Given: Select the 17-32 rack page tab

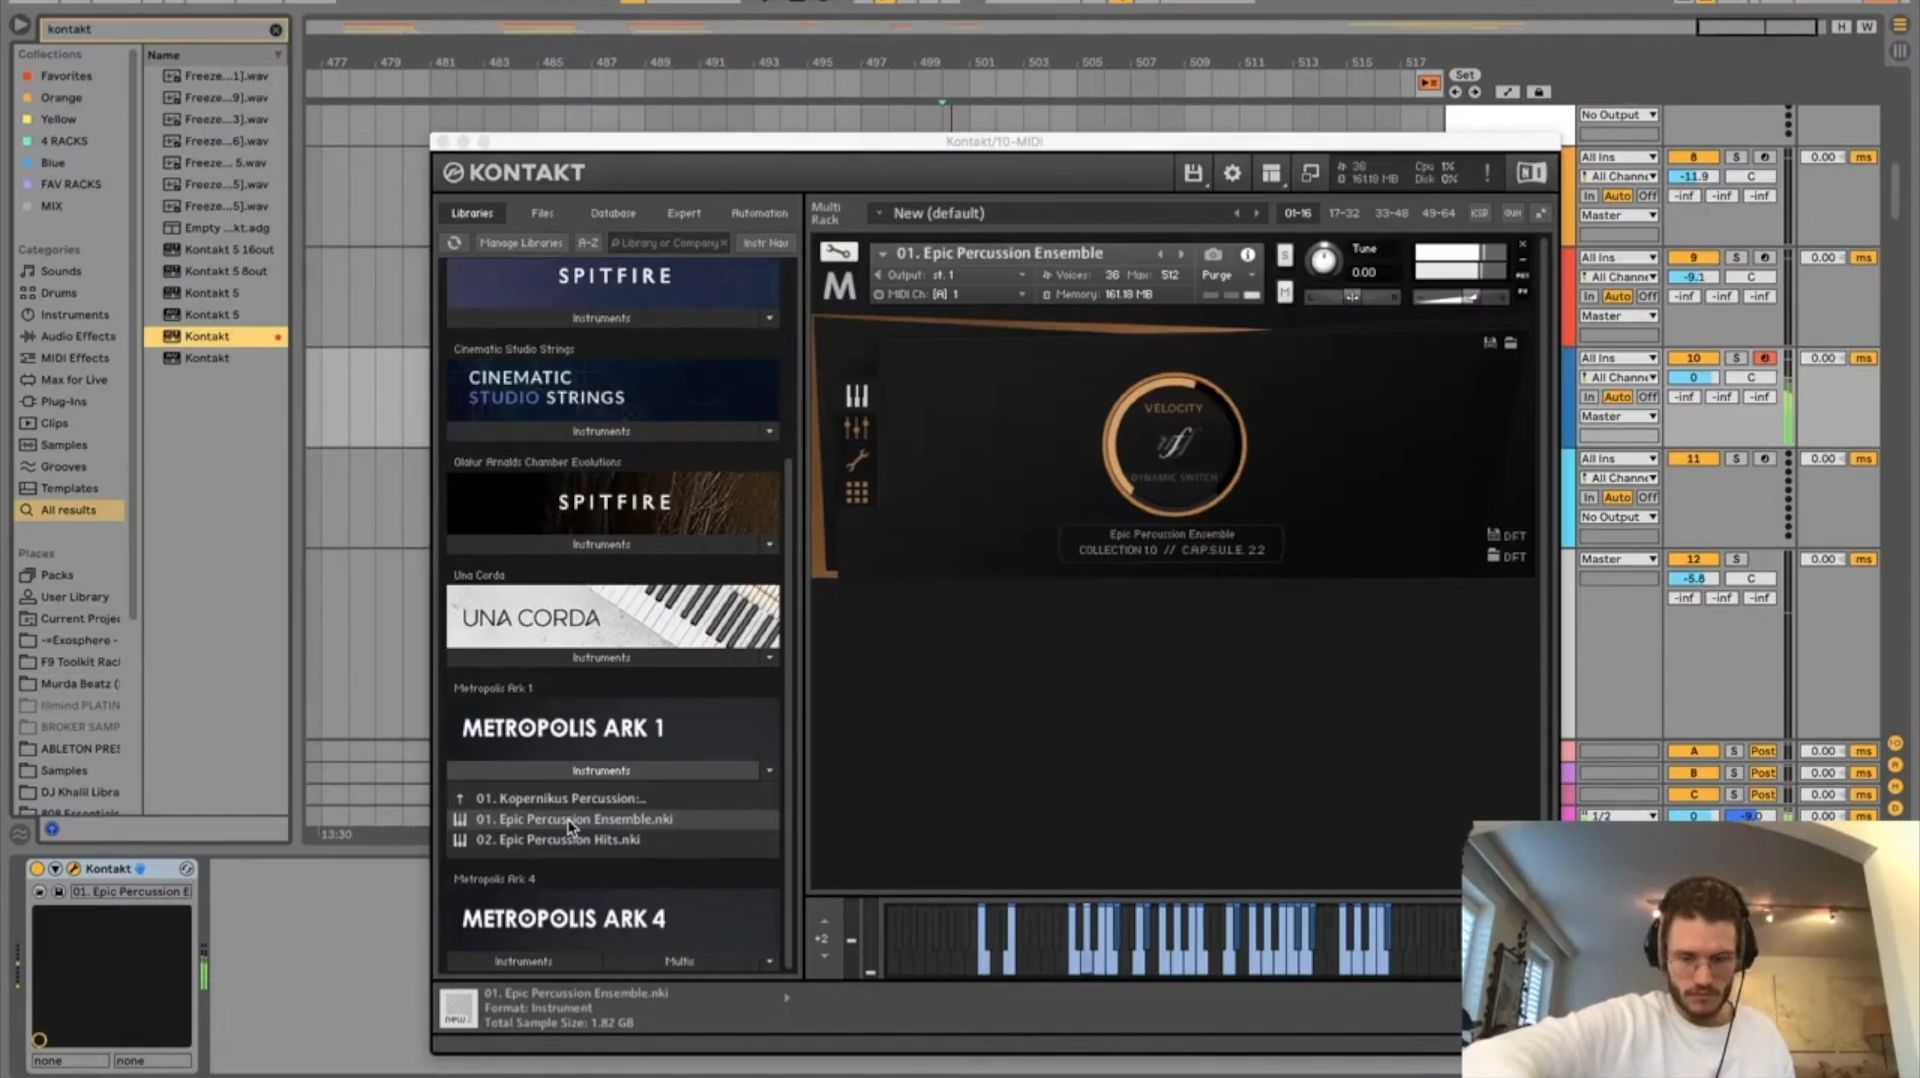Looking at the screenshot, I should [x=1344, y=213].
